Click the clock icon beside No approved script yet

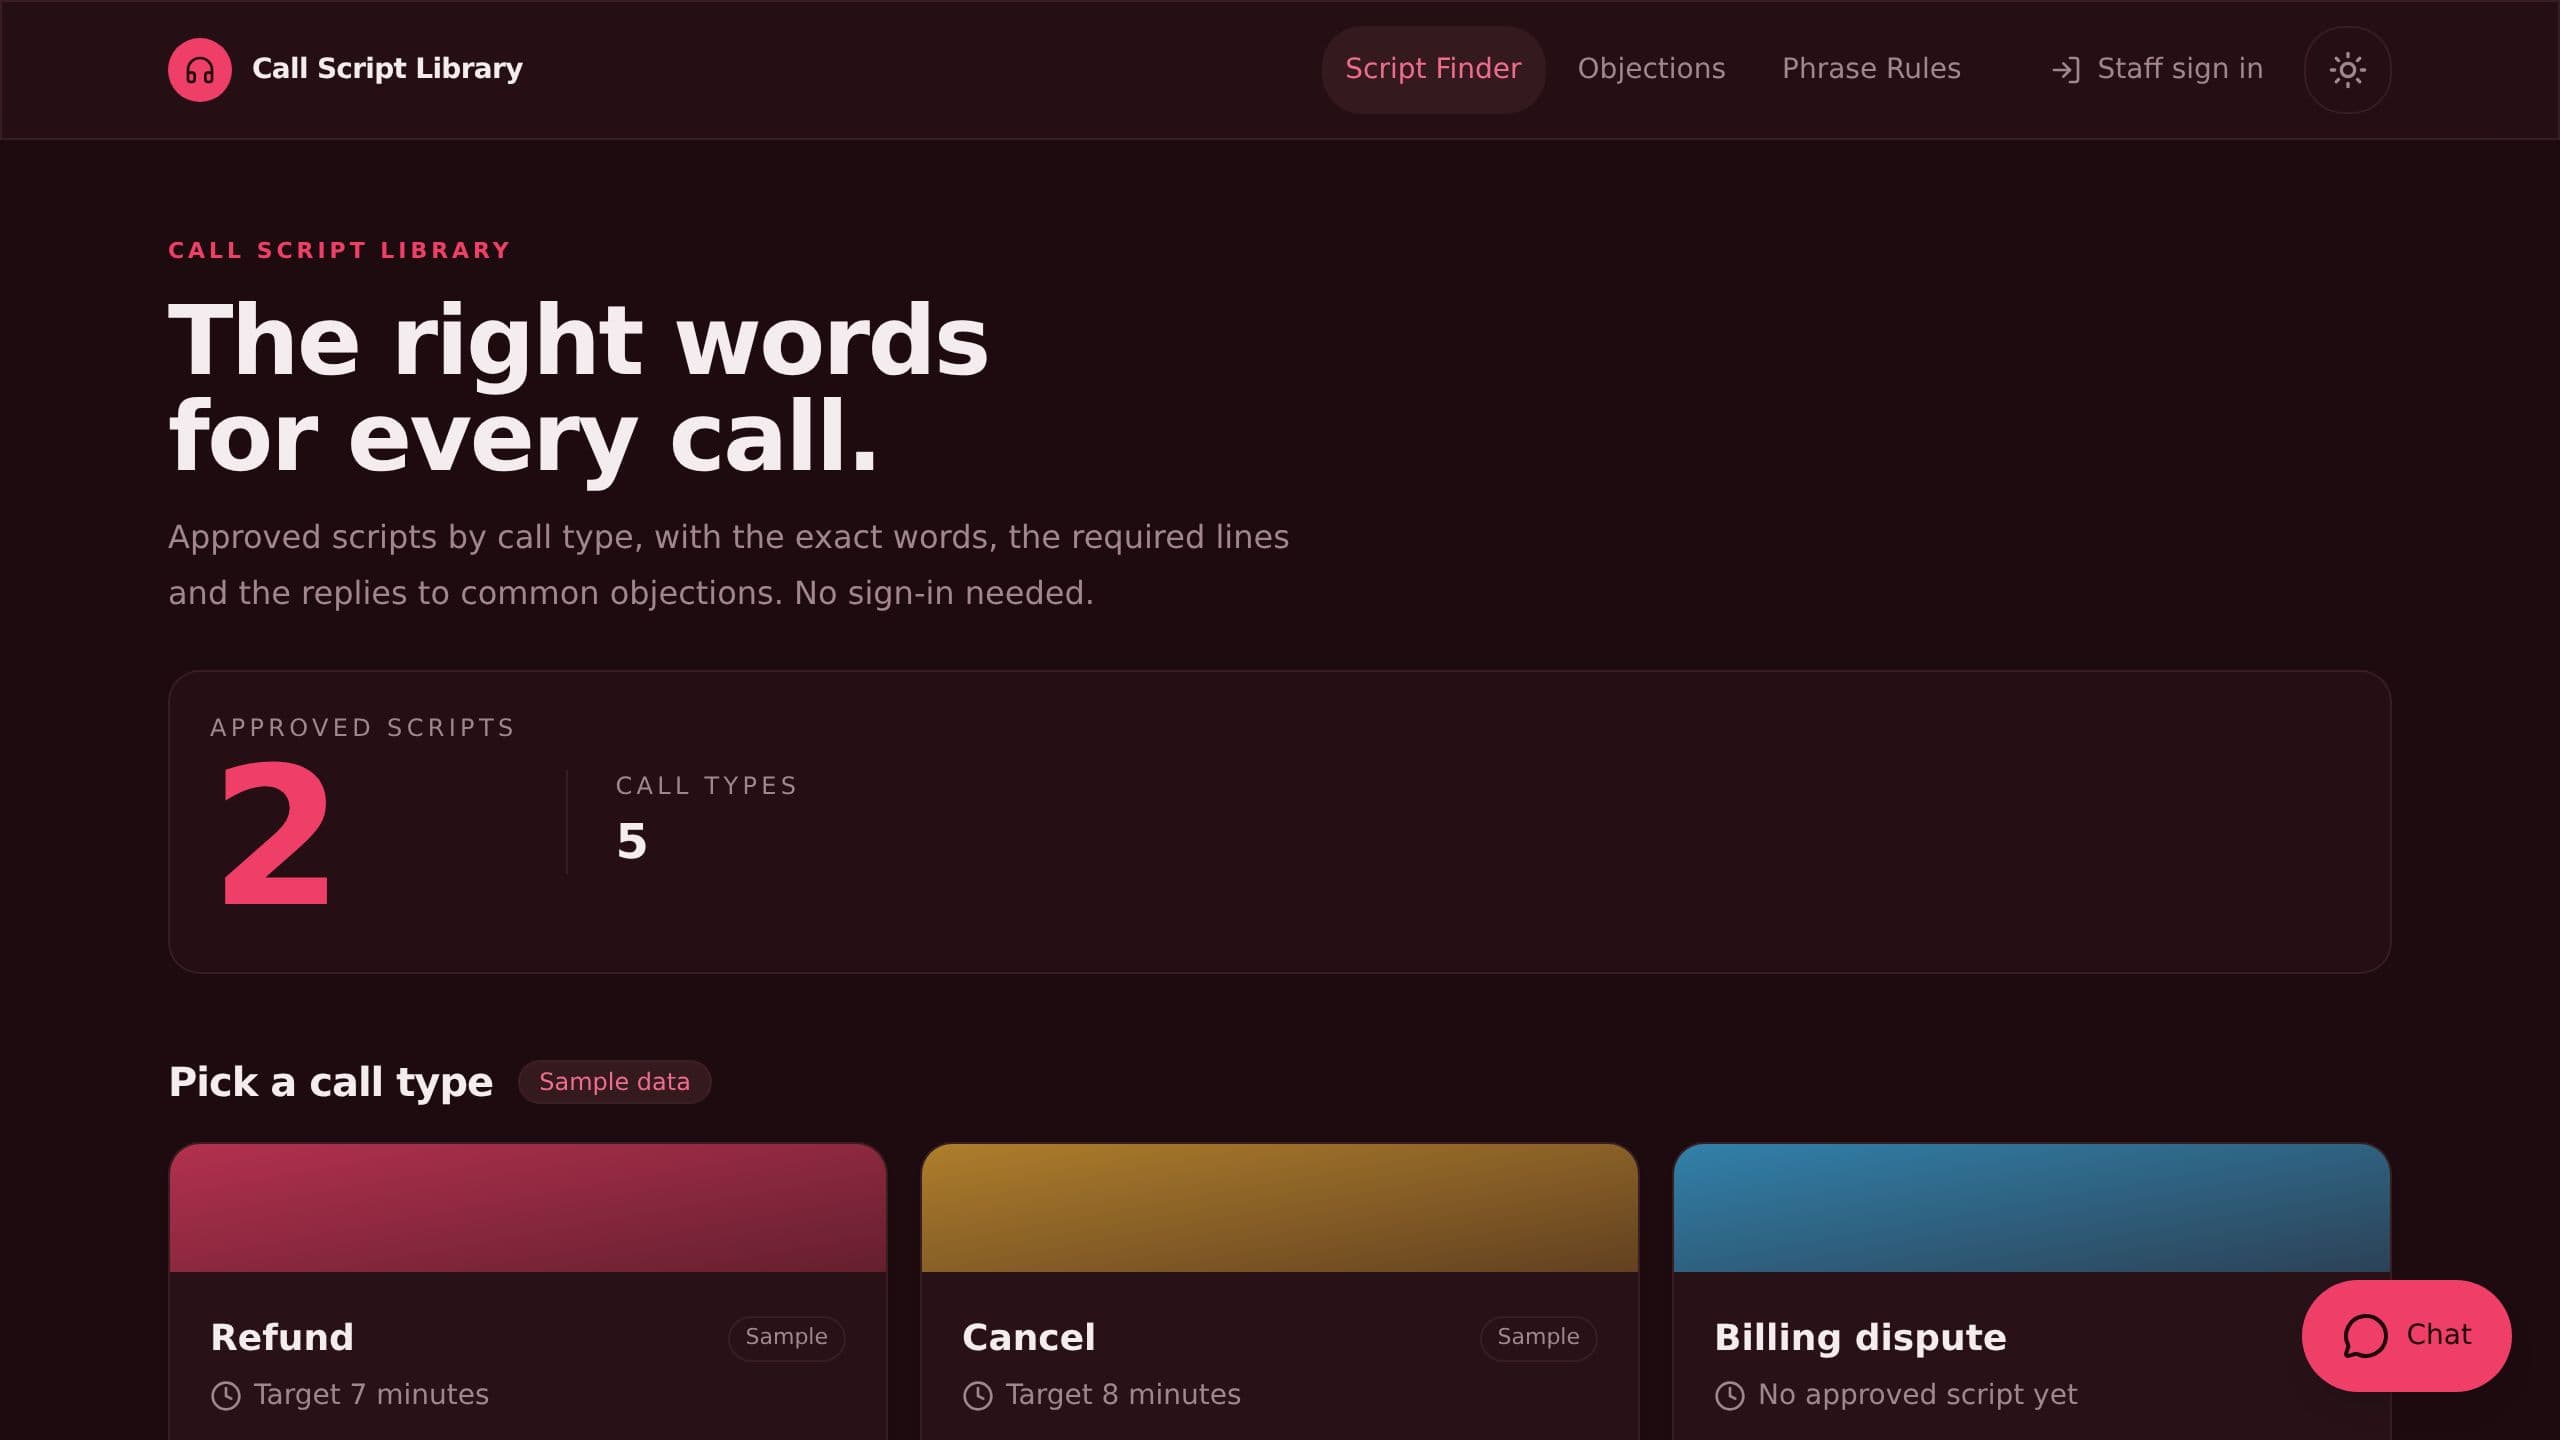click(1730, 1396)
